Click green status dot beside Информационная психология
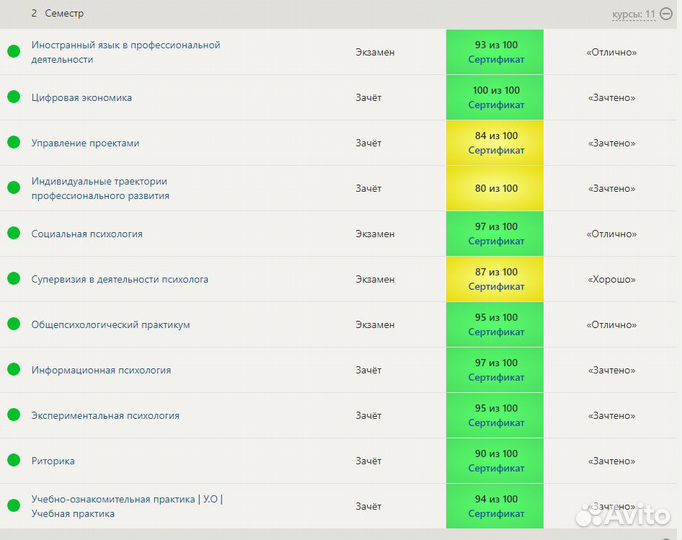The height and width of the screenshot is (540, 682). (x=14, y=369)
